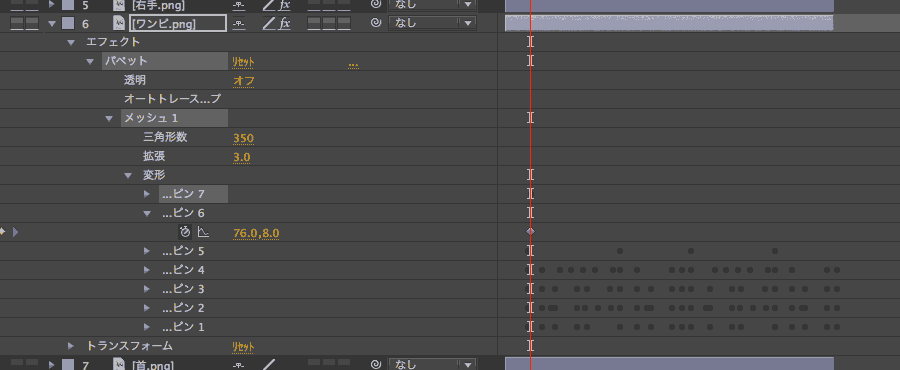Image resolution: width=900 pixels, height=370 pixels.
Task: Select the layer name [首.png]
Action: coord(153,365)
